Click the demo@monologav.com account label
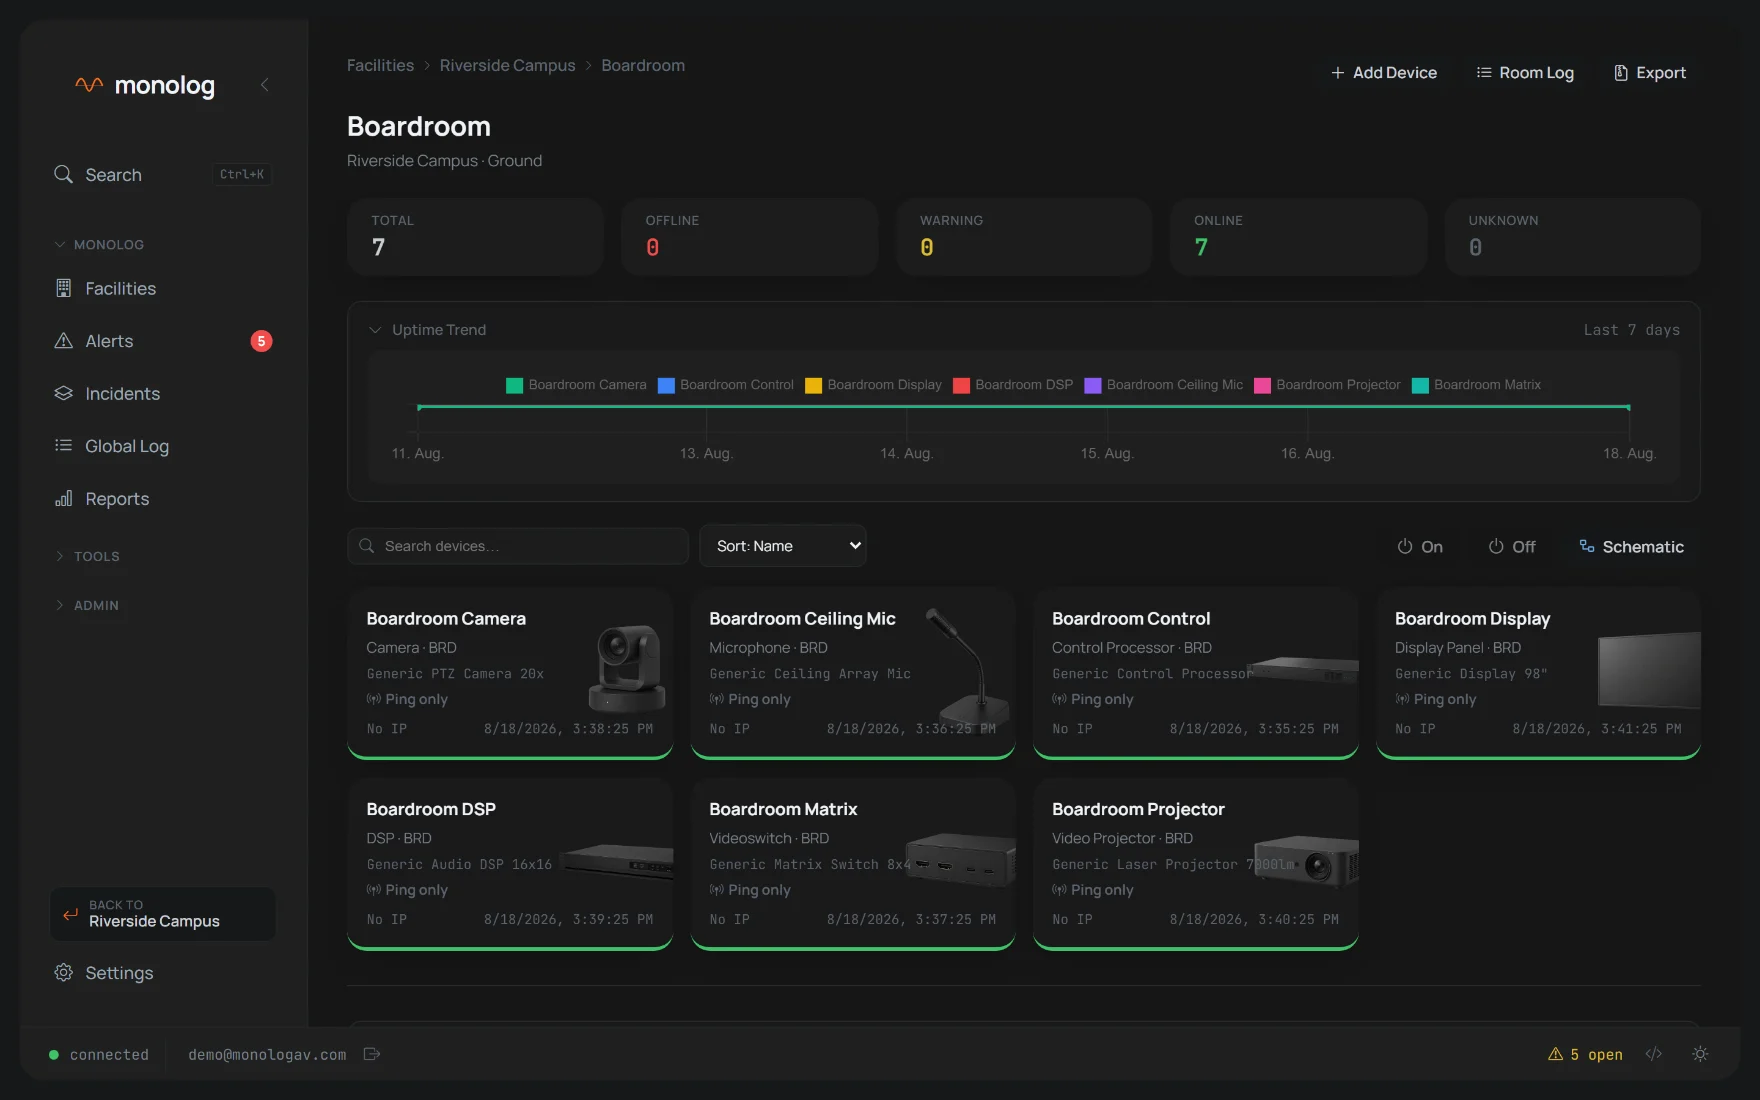The height and width of the screenshot is (1100, 1760). pyautogui.click(x=267, y=1055)
